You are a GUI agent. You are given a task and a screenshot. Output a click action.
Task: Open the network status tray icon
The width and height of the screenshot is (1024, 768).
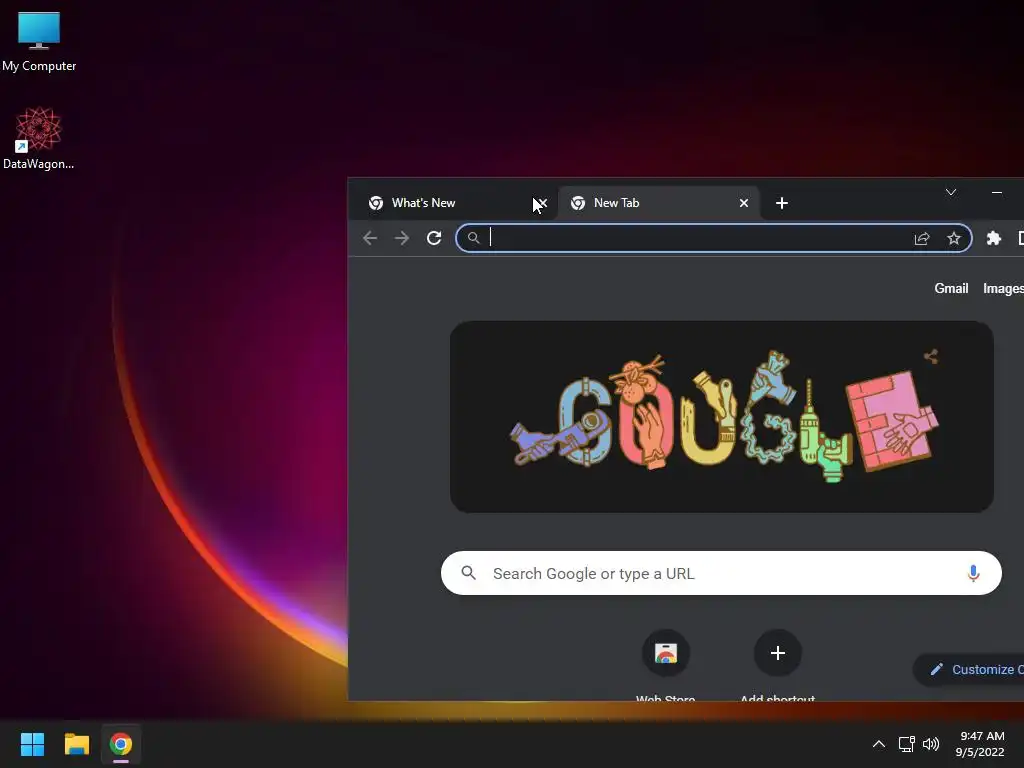906,744
